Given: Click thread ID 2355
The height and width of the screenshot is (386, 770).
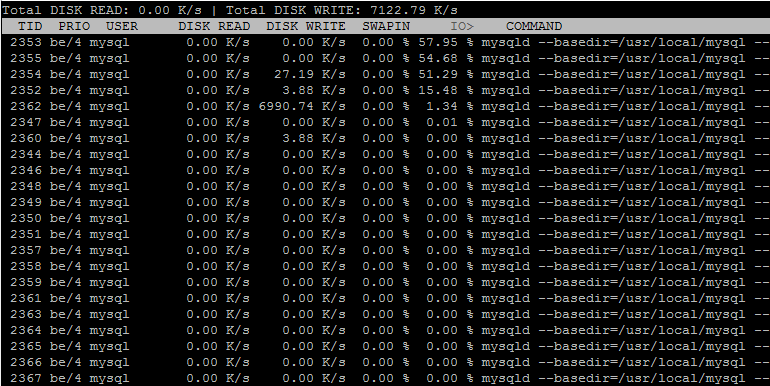Looking at the screenshot, I should click(x=26, y=58).
